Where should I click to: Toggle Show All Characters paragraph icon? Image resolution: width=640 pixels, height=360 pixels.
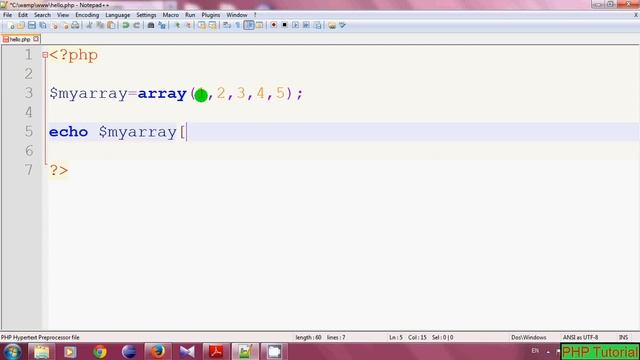[238, 25]
